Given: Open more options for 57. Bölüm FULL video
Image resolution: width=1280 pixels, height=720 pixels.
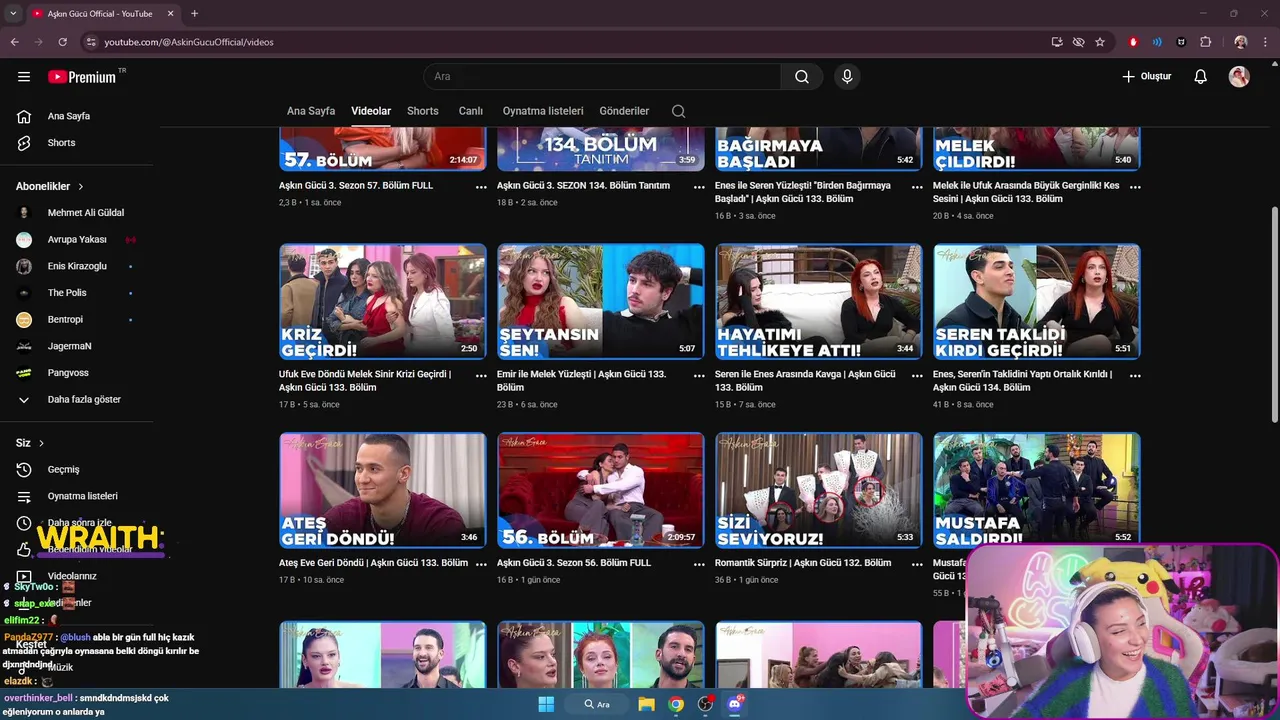Looking at the screenshot, I should pyautogui.click(x=481, y=187).
